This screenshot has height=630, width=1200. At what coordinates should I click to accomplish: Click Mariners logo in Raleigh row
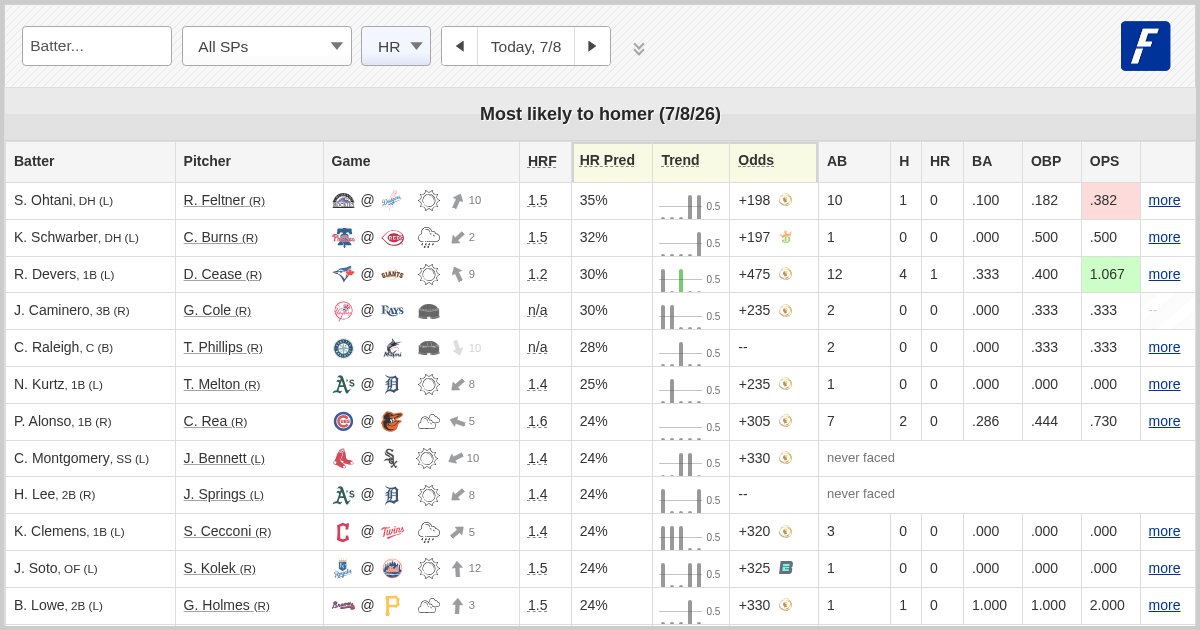click(x=343, y=348)
